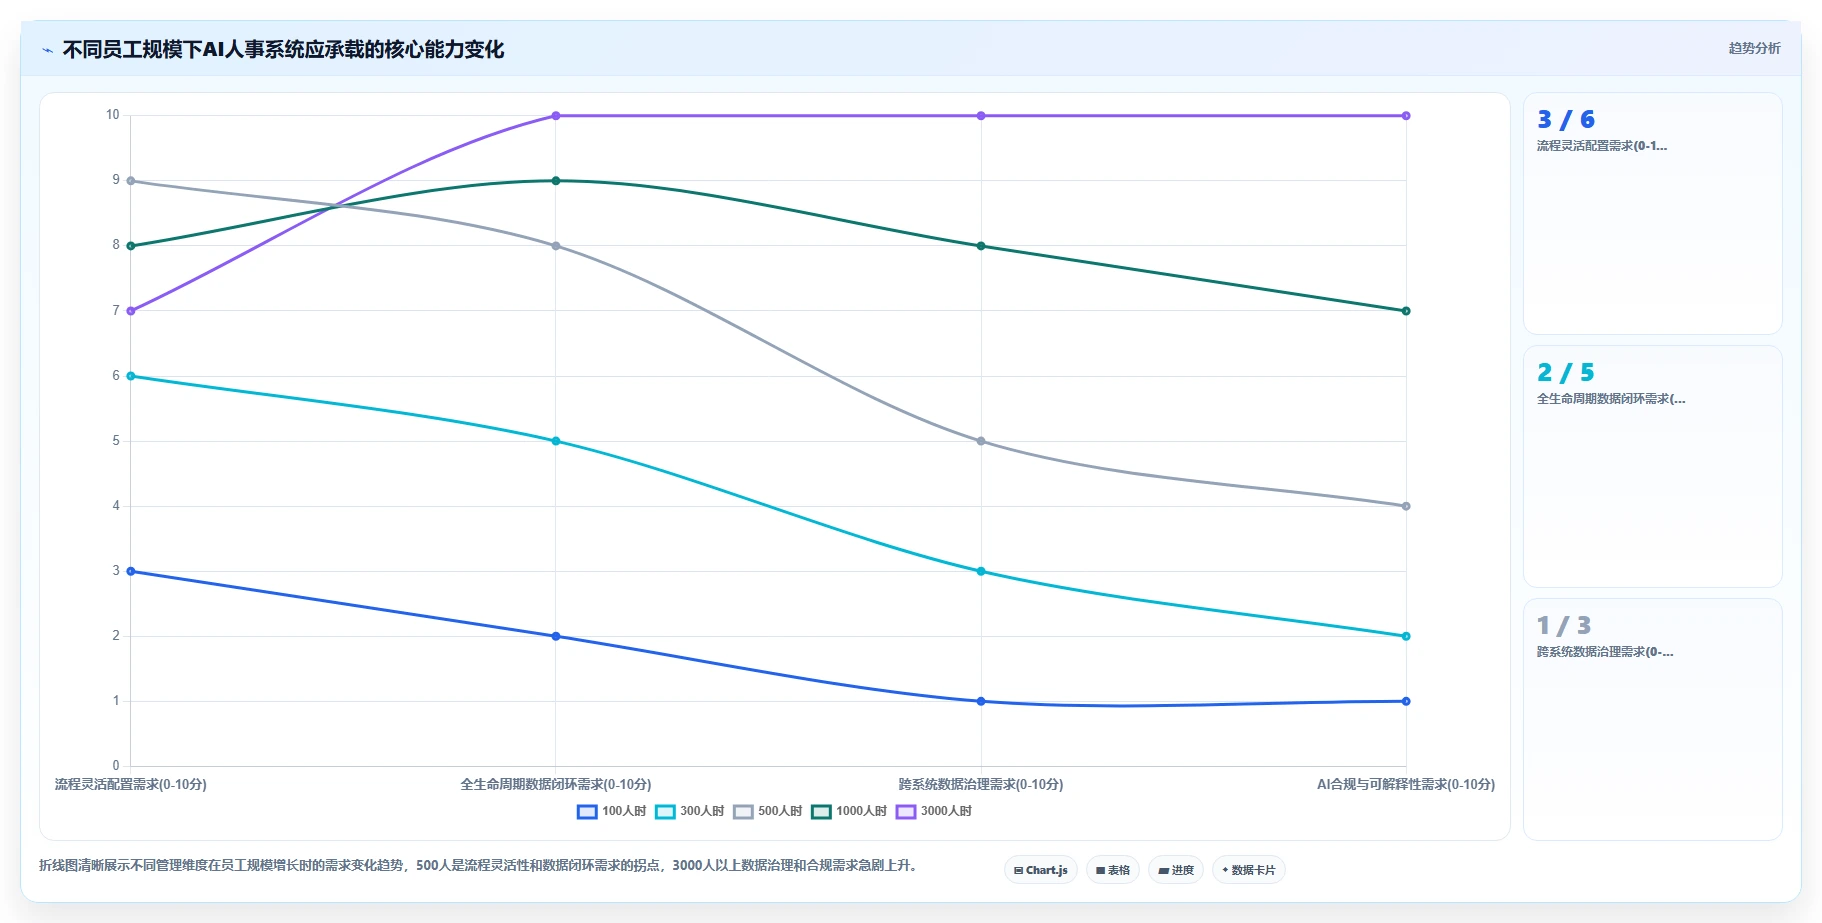Click the Chart.js tag at the bottom
The image size is (1822, 923).
pos(1041,870)
